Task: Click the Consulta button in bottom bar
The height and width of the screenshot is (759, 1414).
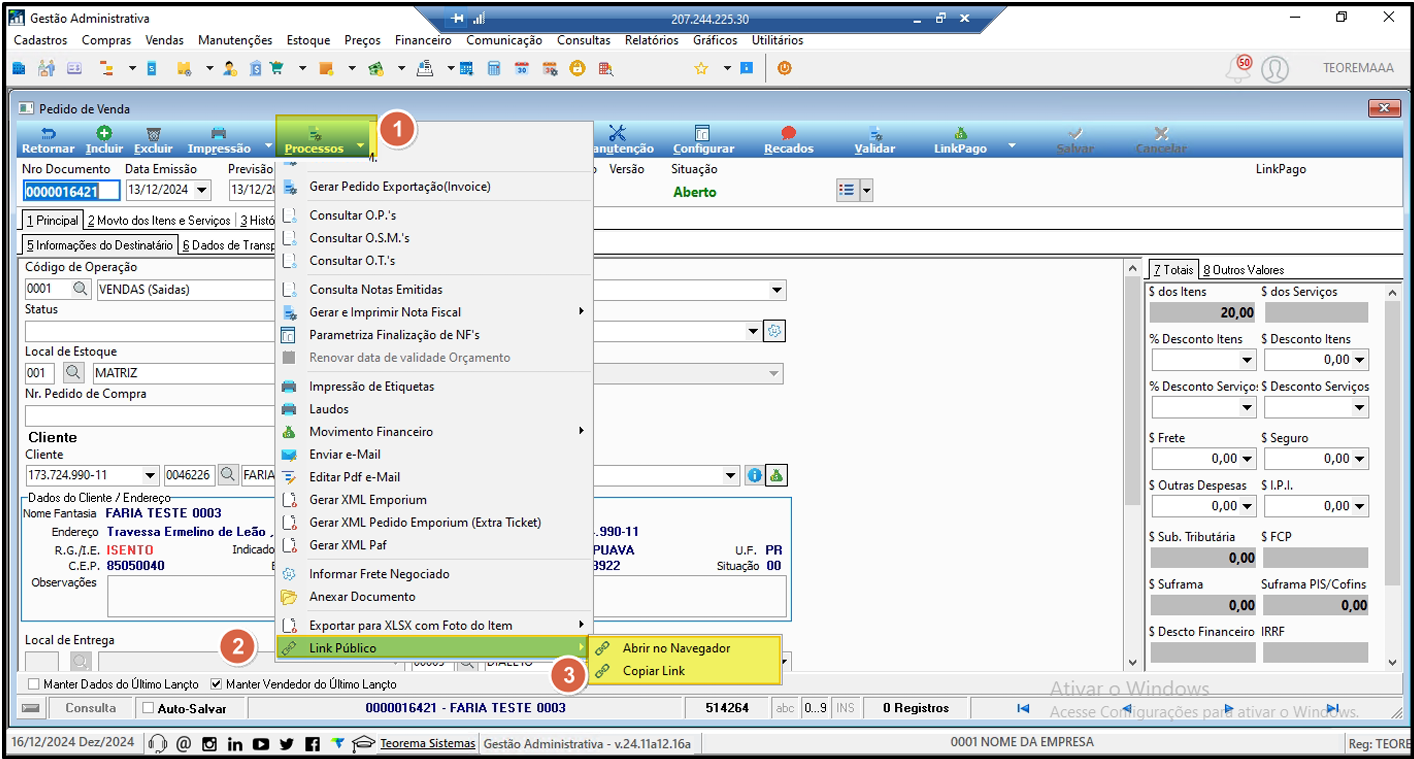Action: tap(91, 708)
